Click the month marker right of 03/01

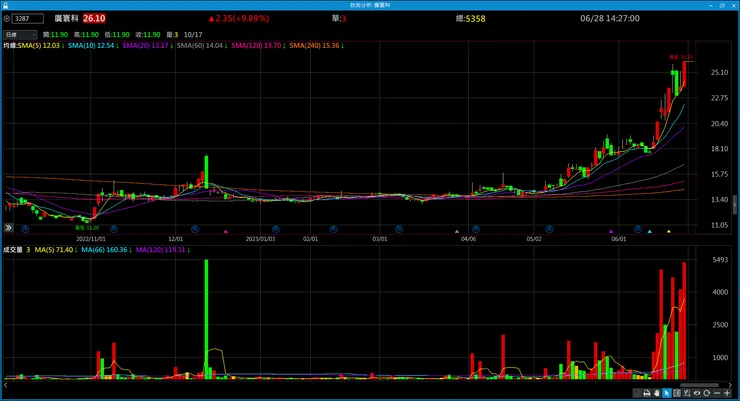(399, 229)
